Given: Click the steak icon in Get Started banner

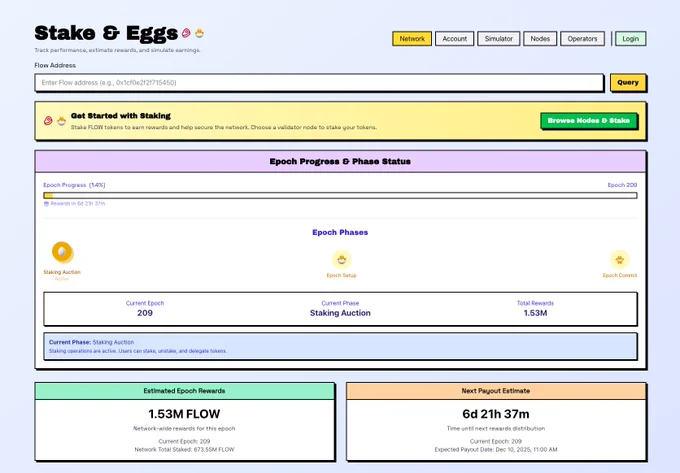Looking at the screenshot, I should tap(48, 121).
